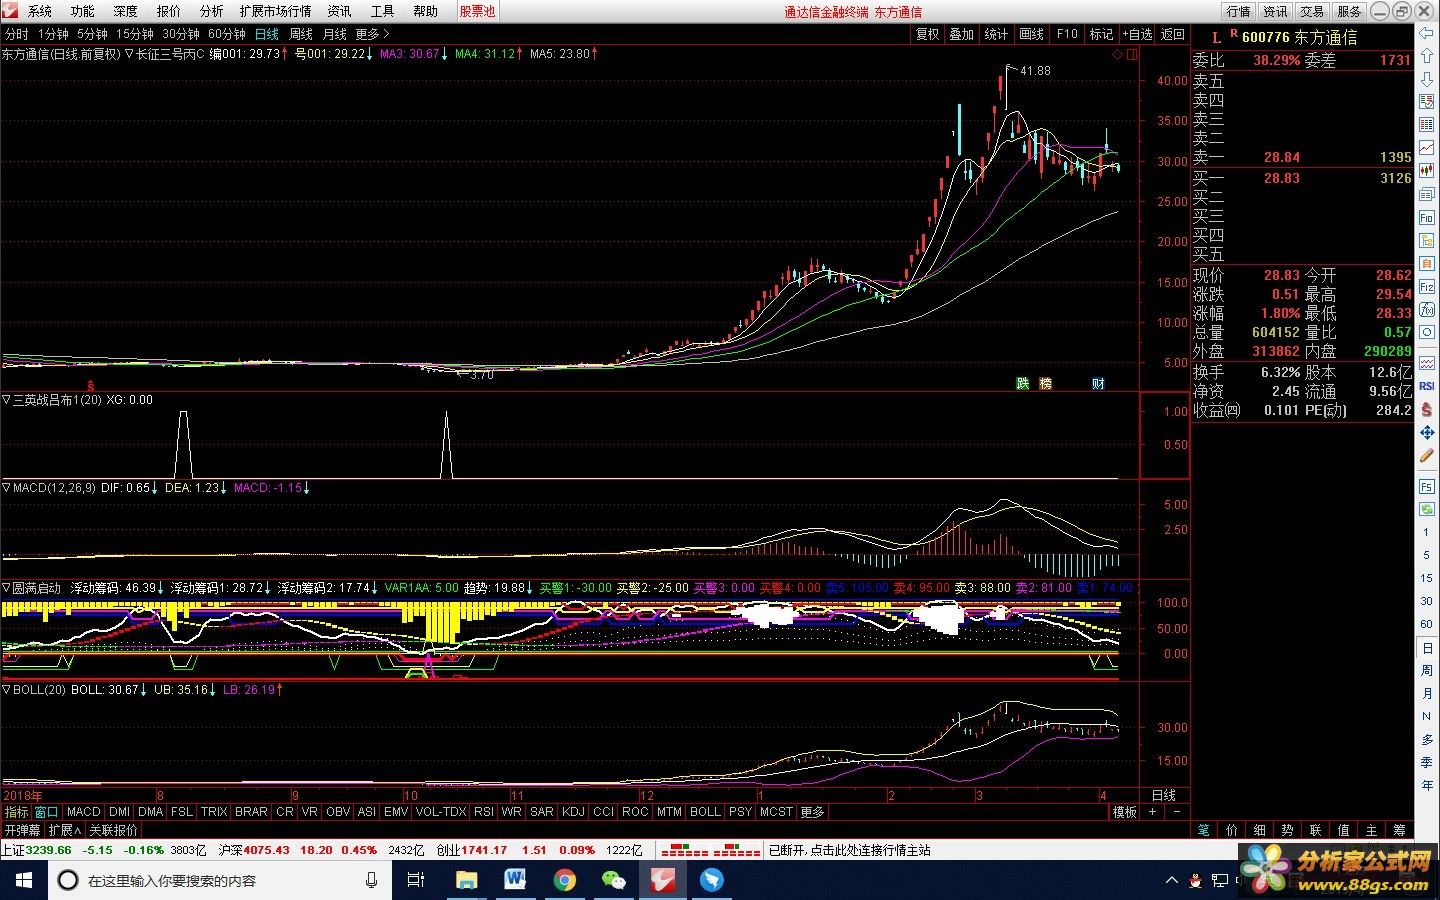Click the 叠加 overlay button
This screenshot has width=1440, height=900.
pyautogui.click(x=962, y=34)
